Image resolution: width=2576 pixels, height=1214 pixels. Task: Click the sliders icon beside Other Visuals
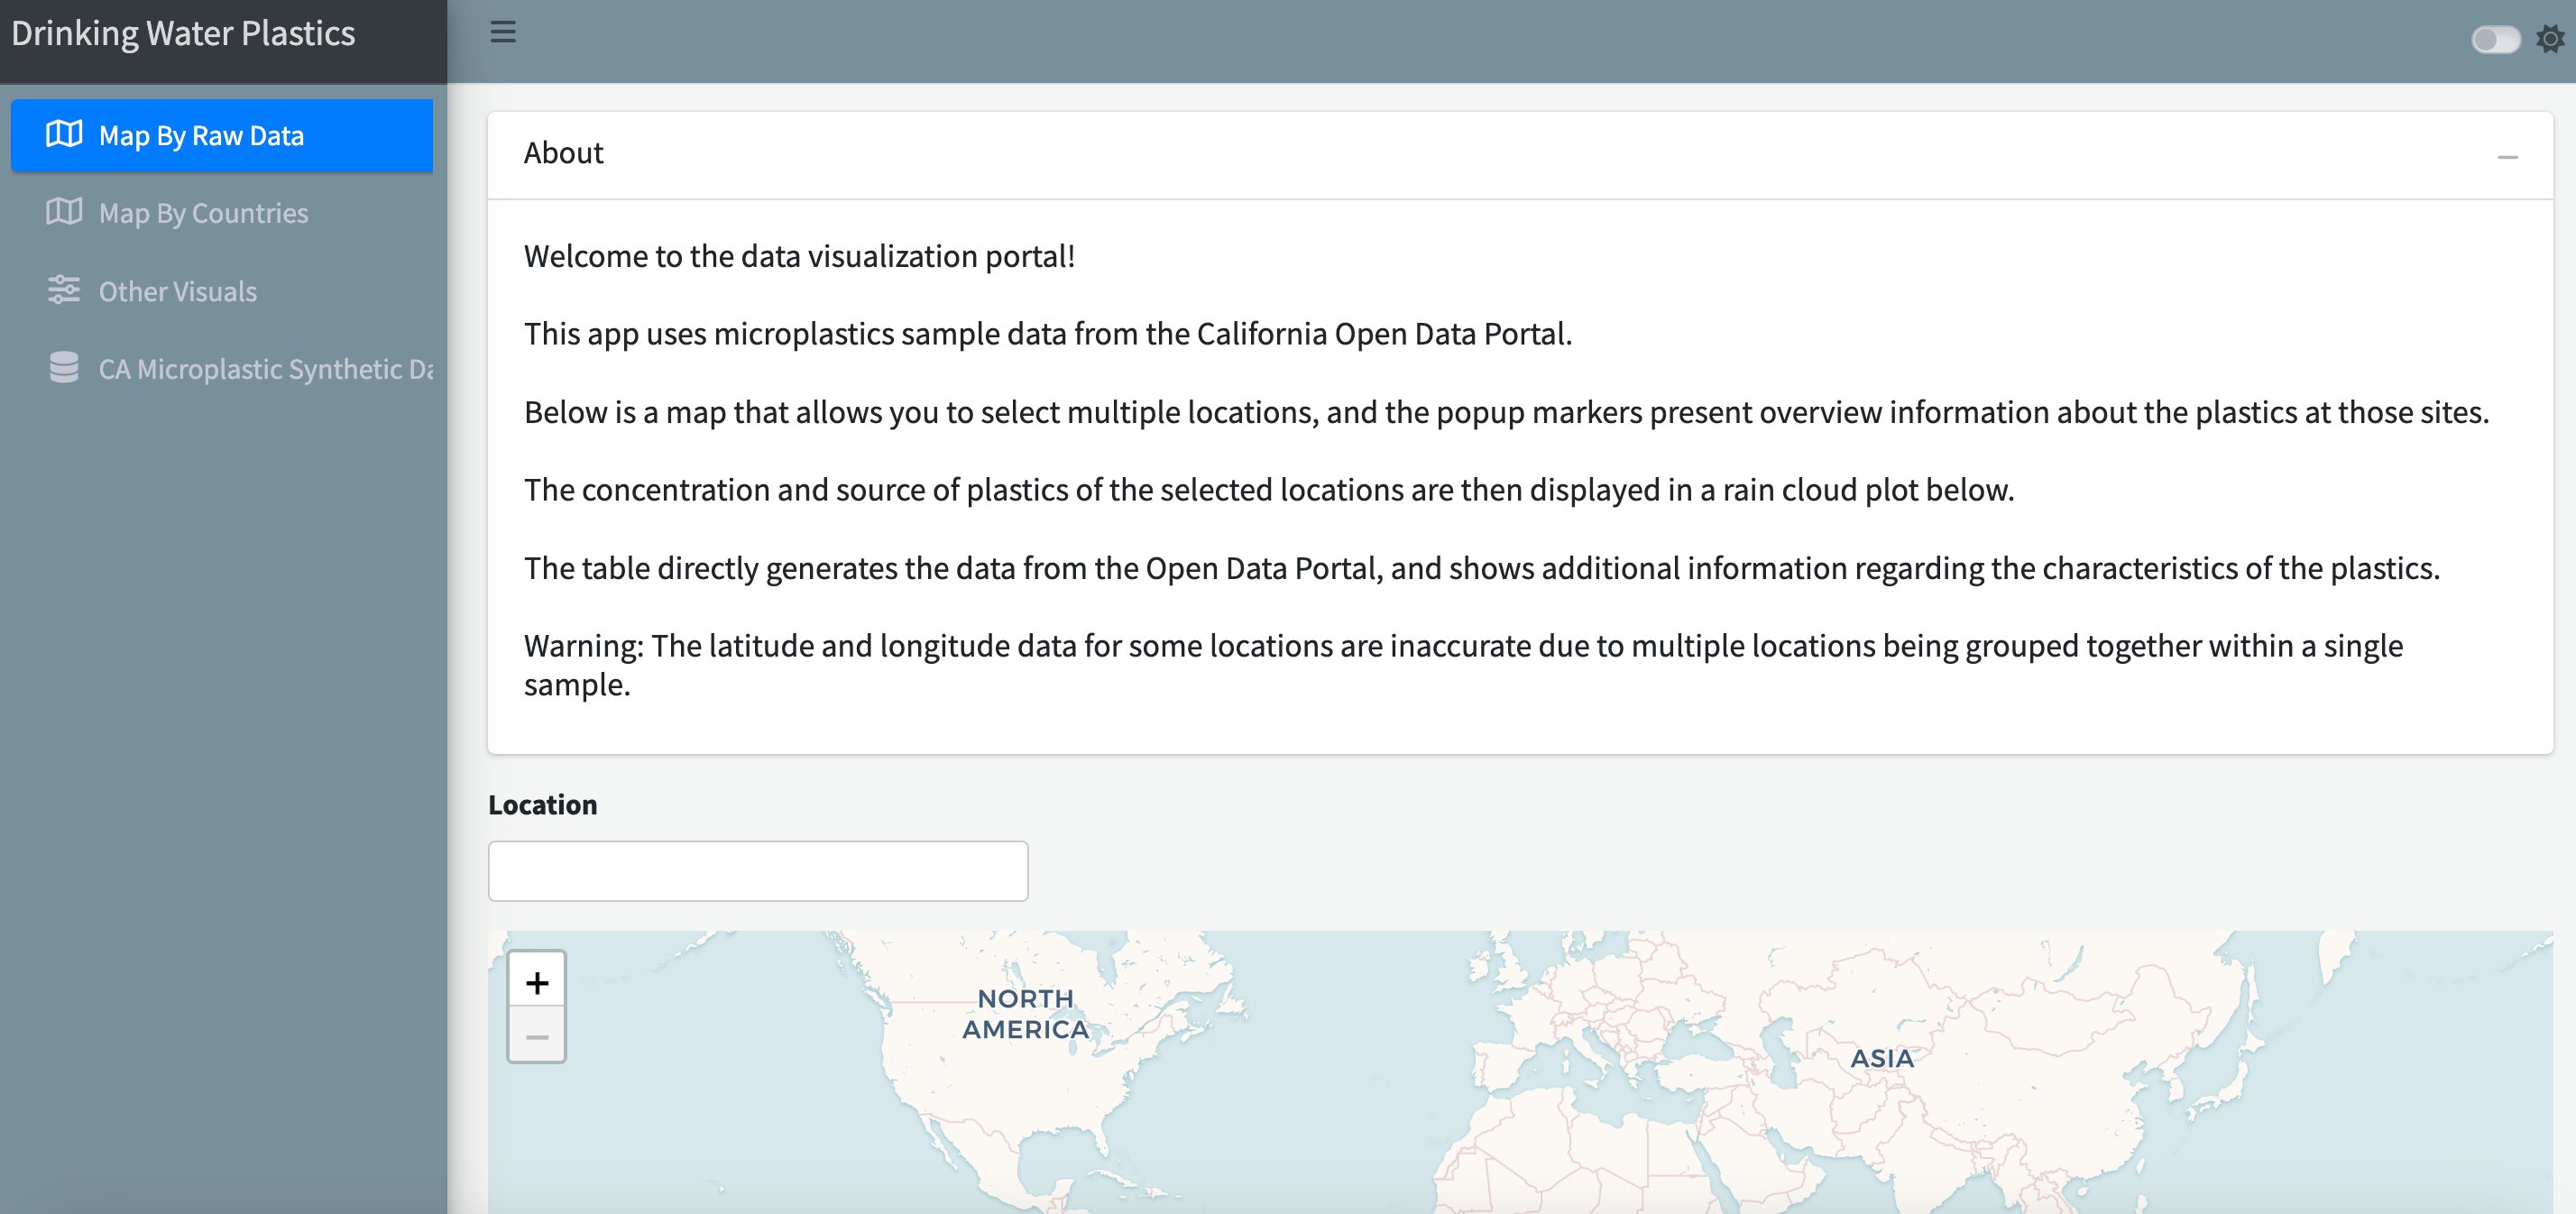point(64,290)
